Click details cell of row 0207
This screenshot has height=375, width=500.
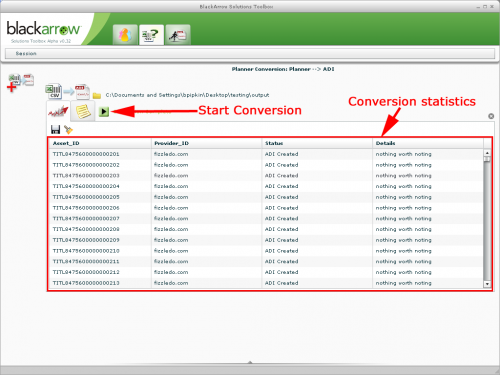[x=428, y=219]
